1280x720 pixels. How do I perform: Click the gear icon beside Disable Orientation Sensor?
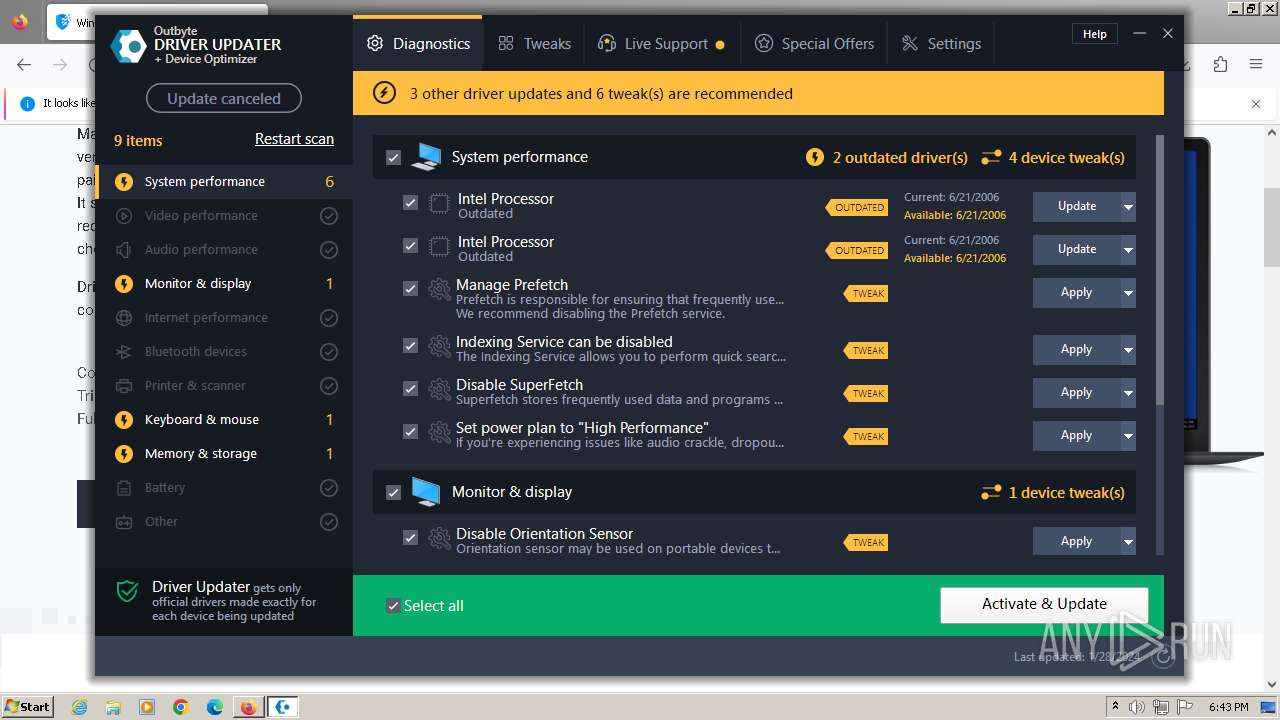[x=439, y=539]
